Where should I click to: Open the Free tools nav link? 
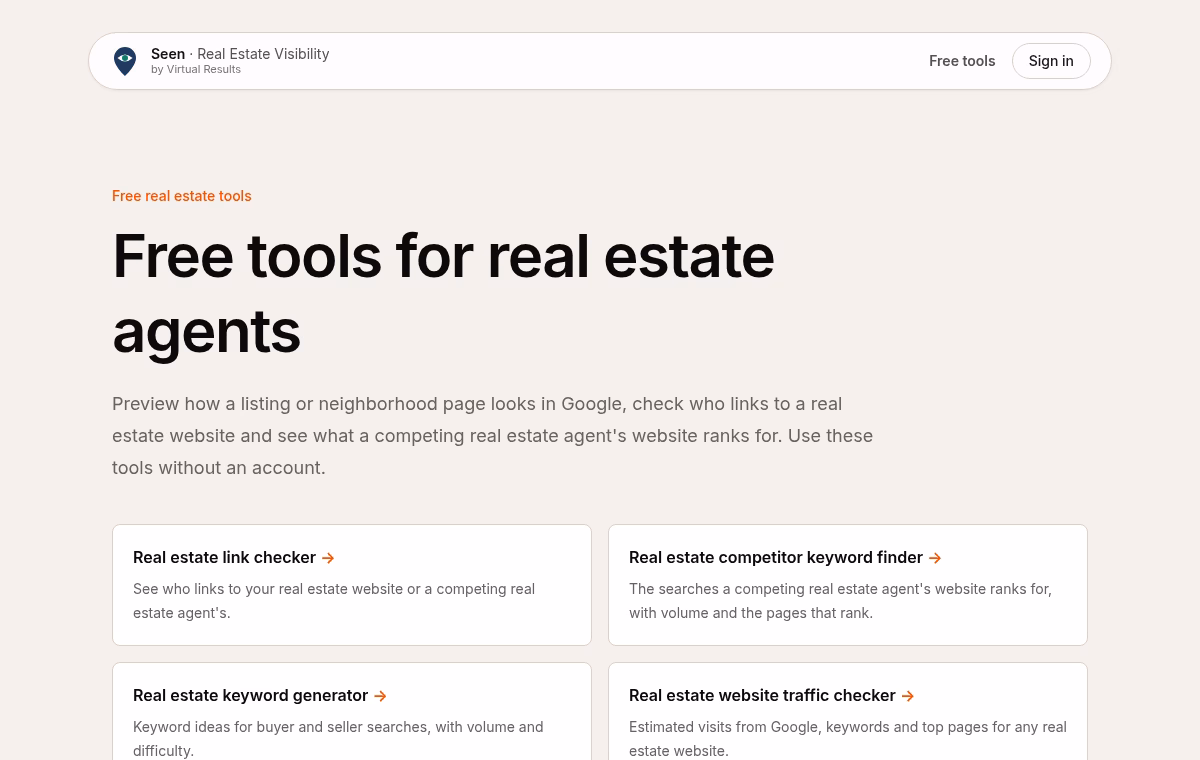(x=962, y=61)
